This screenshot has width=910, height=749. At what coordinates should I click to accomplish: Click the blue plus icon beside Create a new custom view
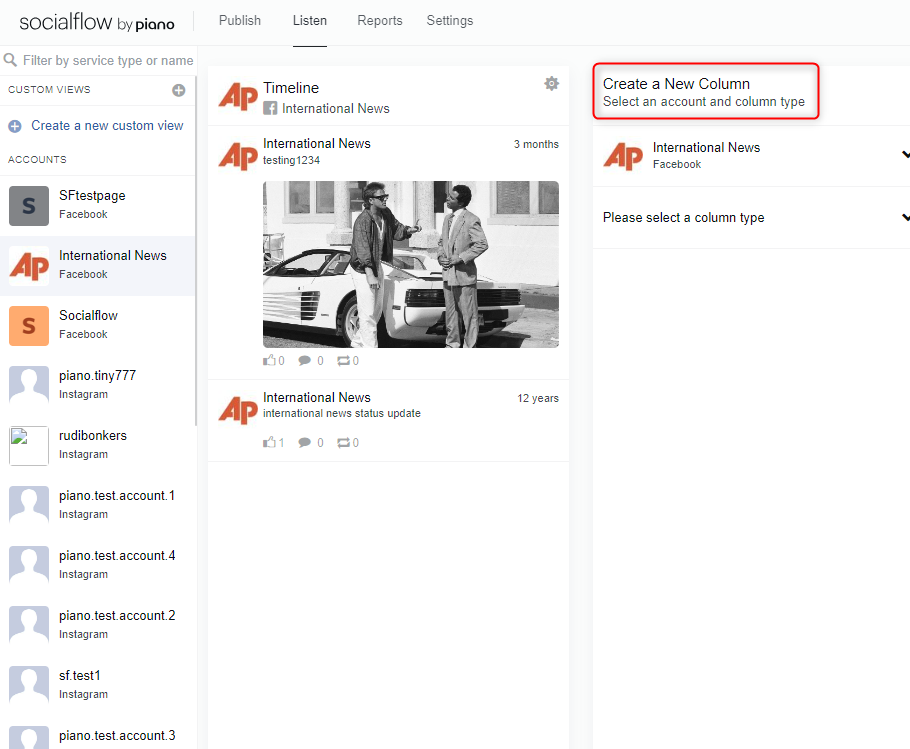(15, 126)
